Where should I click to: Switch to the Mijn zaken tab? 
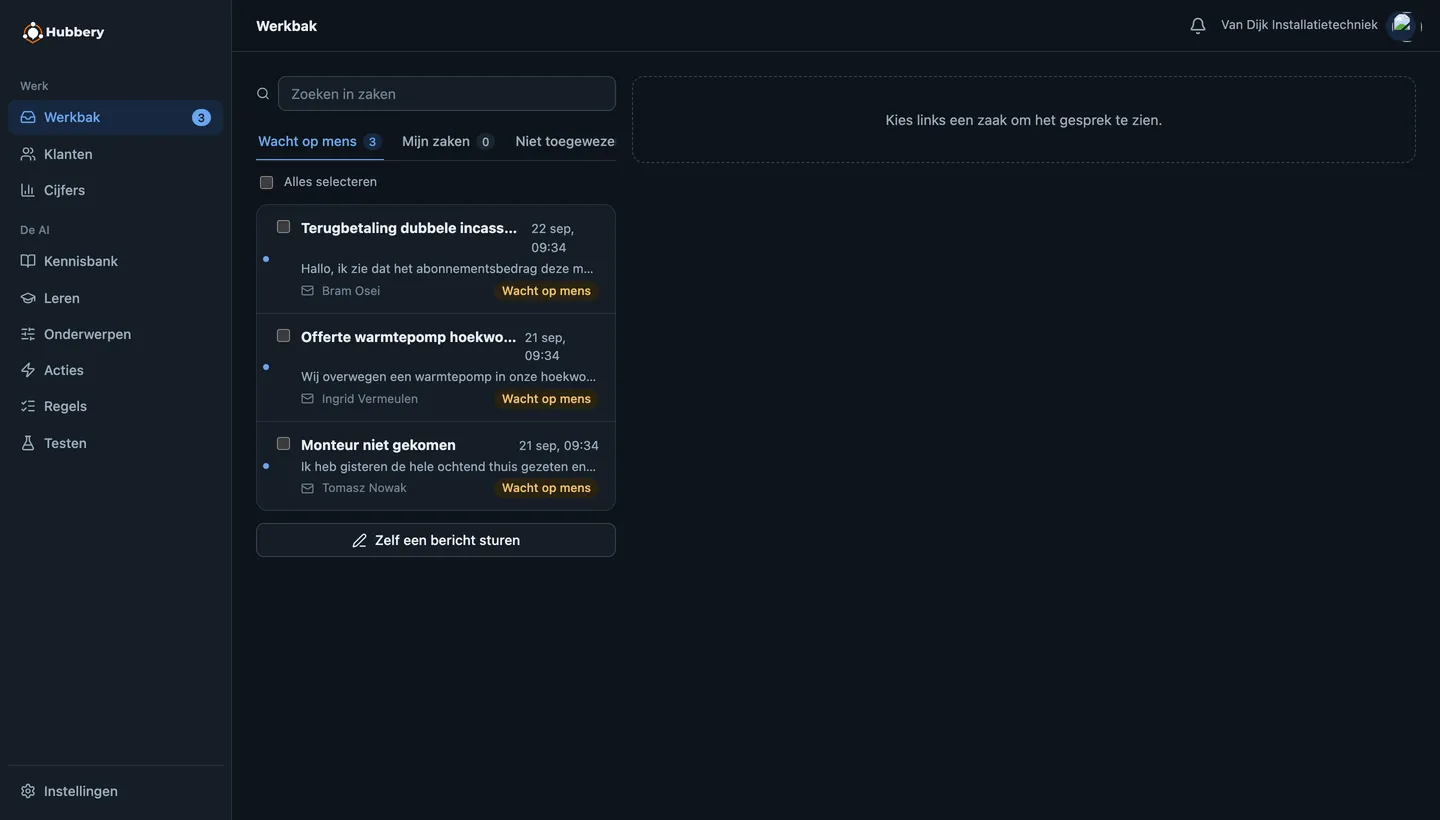(x=447, y=141)
